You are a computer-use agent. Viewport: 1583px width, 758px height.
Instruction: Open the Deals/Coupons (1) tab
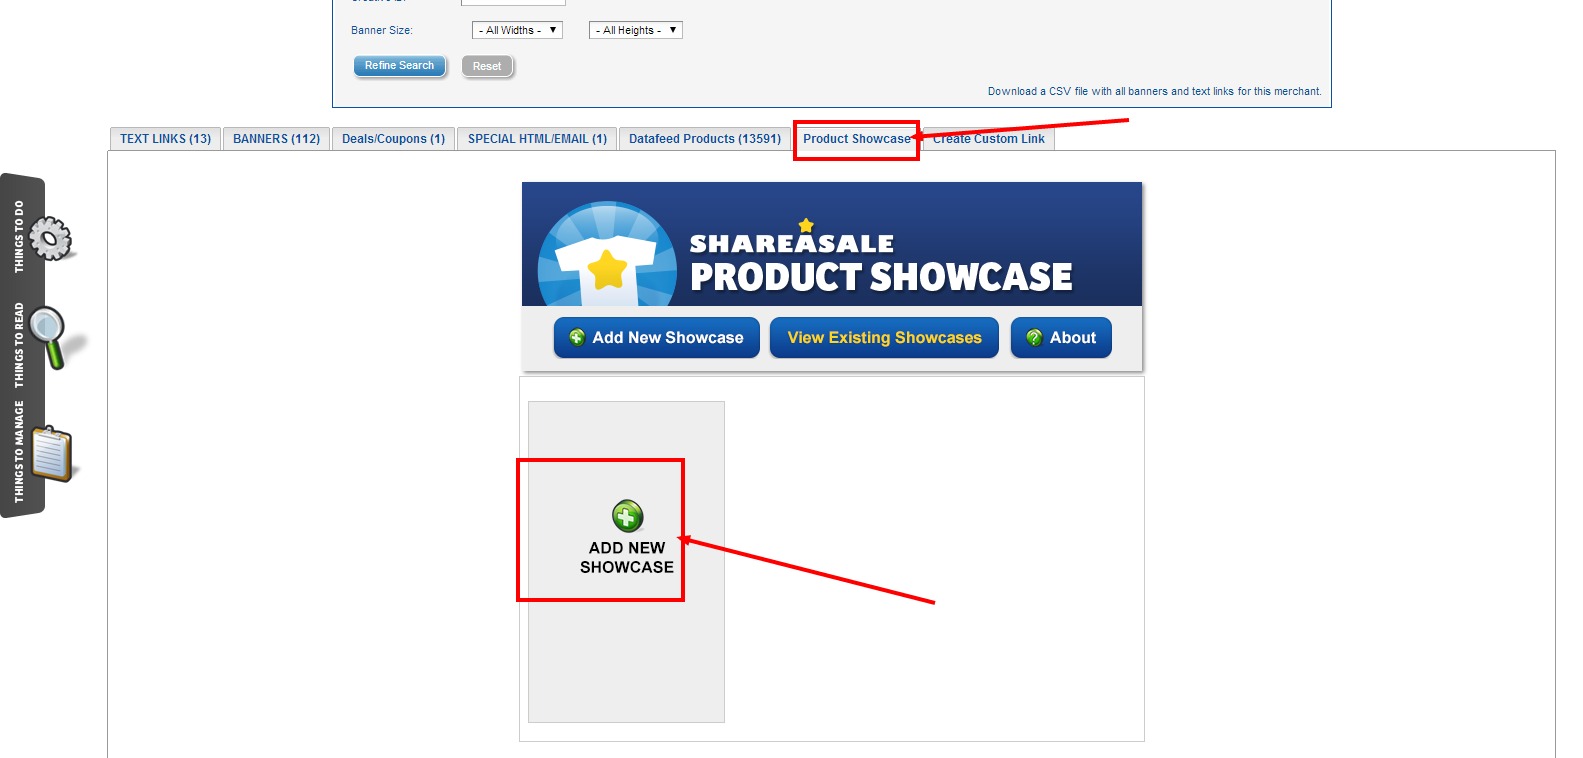393,139
